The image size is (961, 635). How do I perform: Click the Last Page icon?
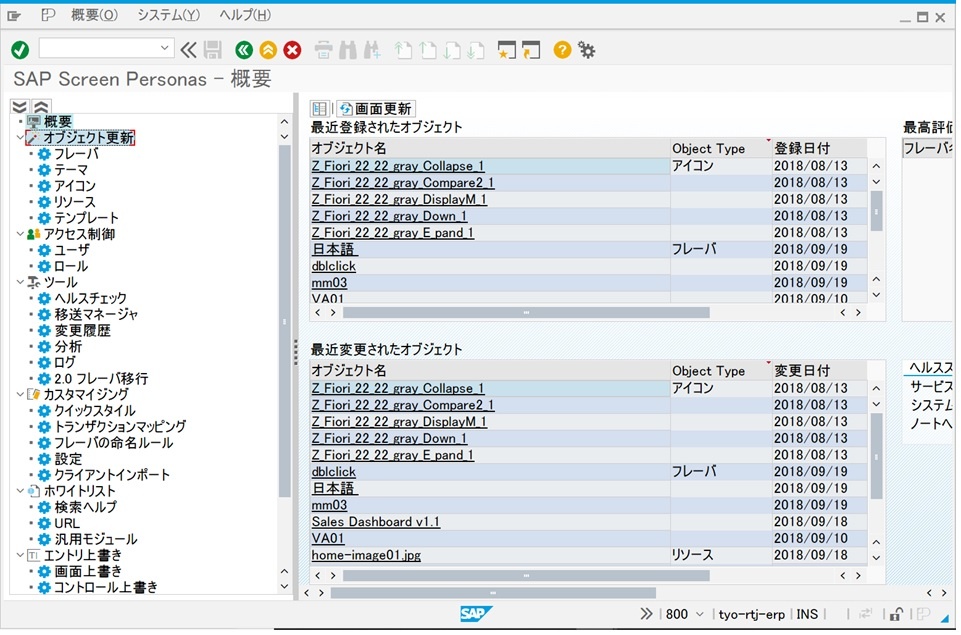click(476, 50)
